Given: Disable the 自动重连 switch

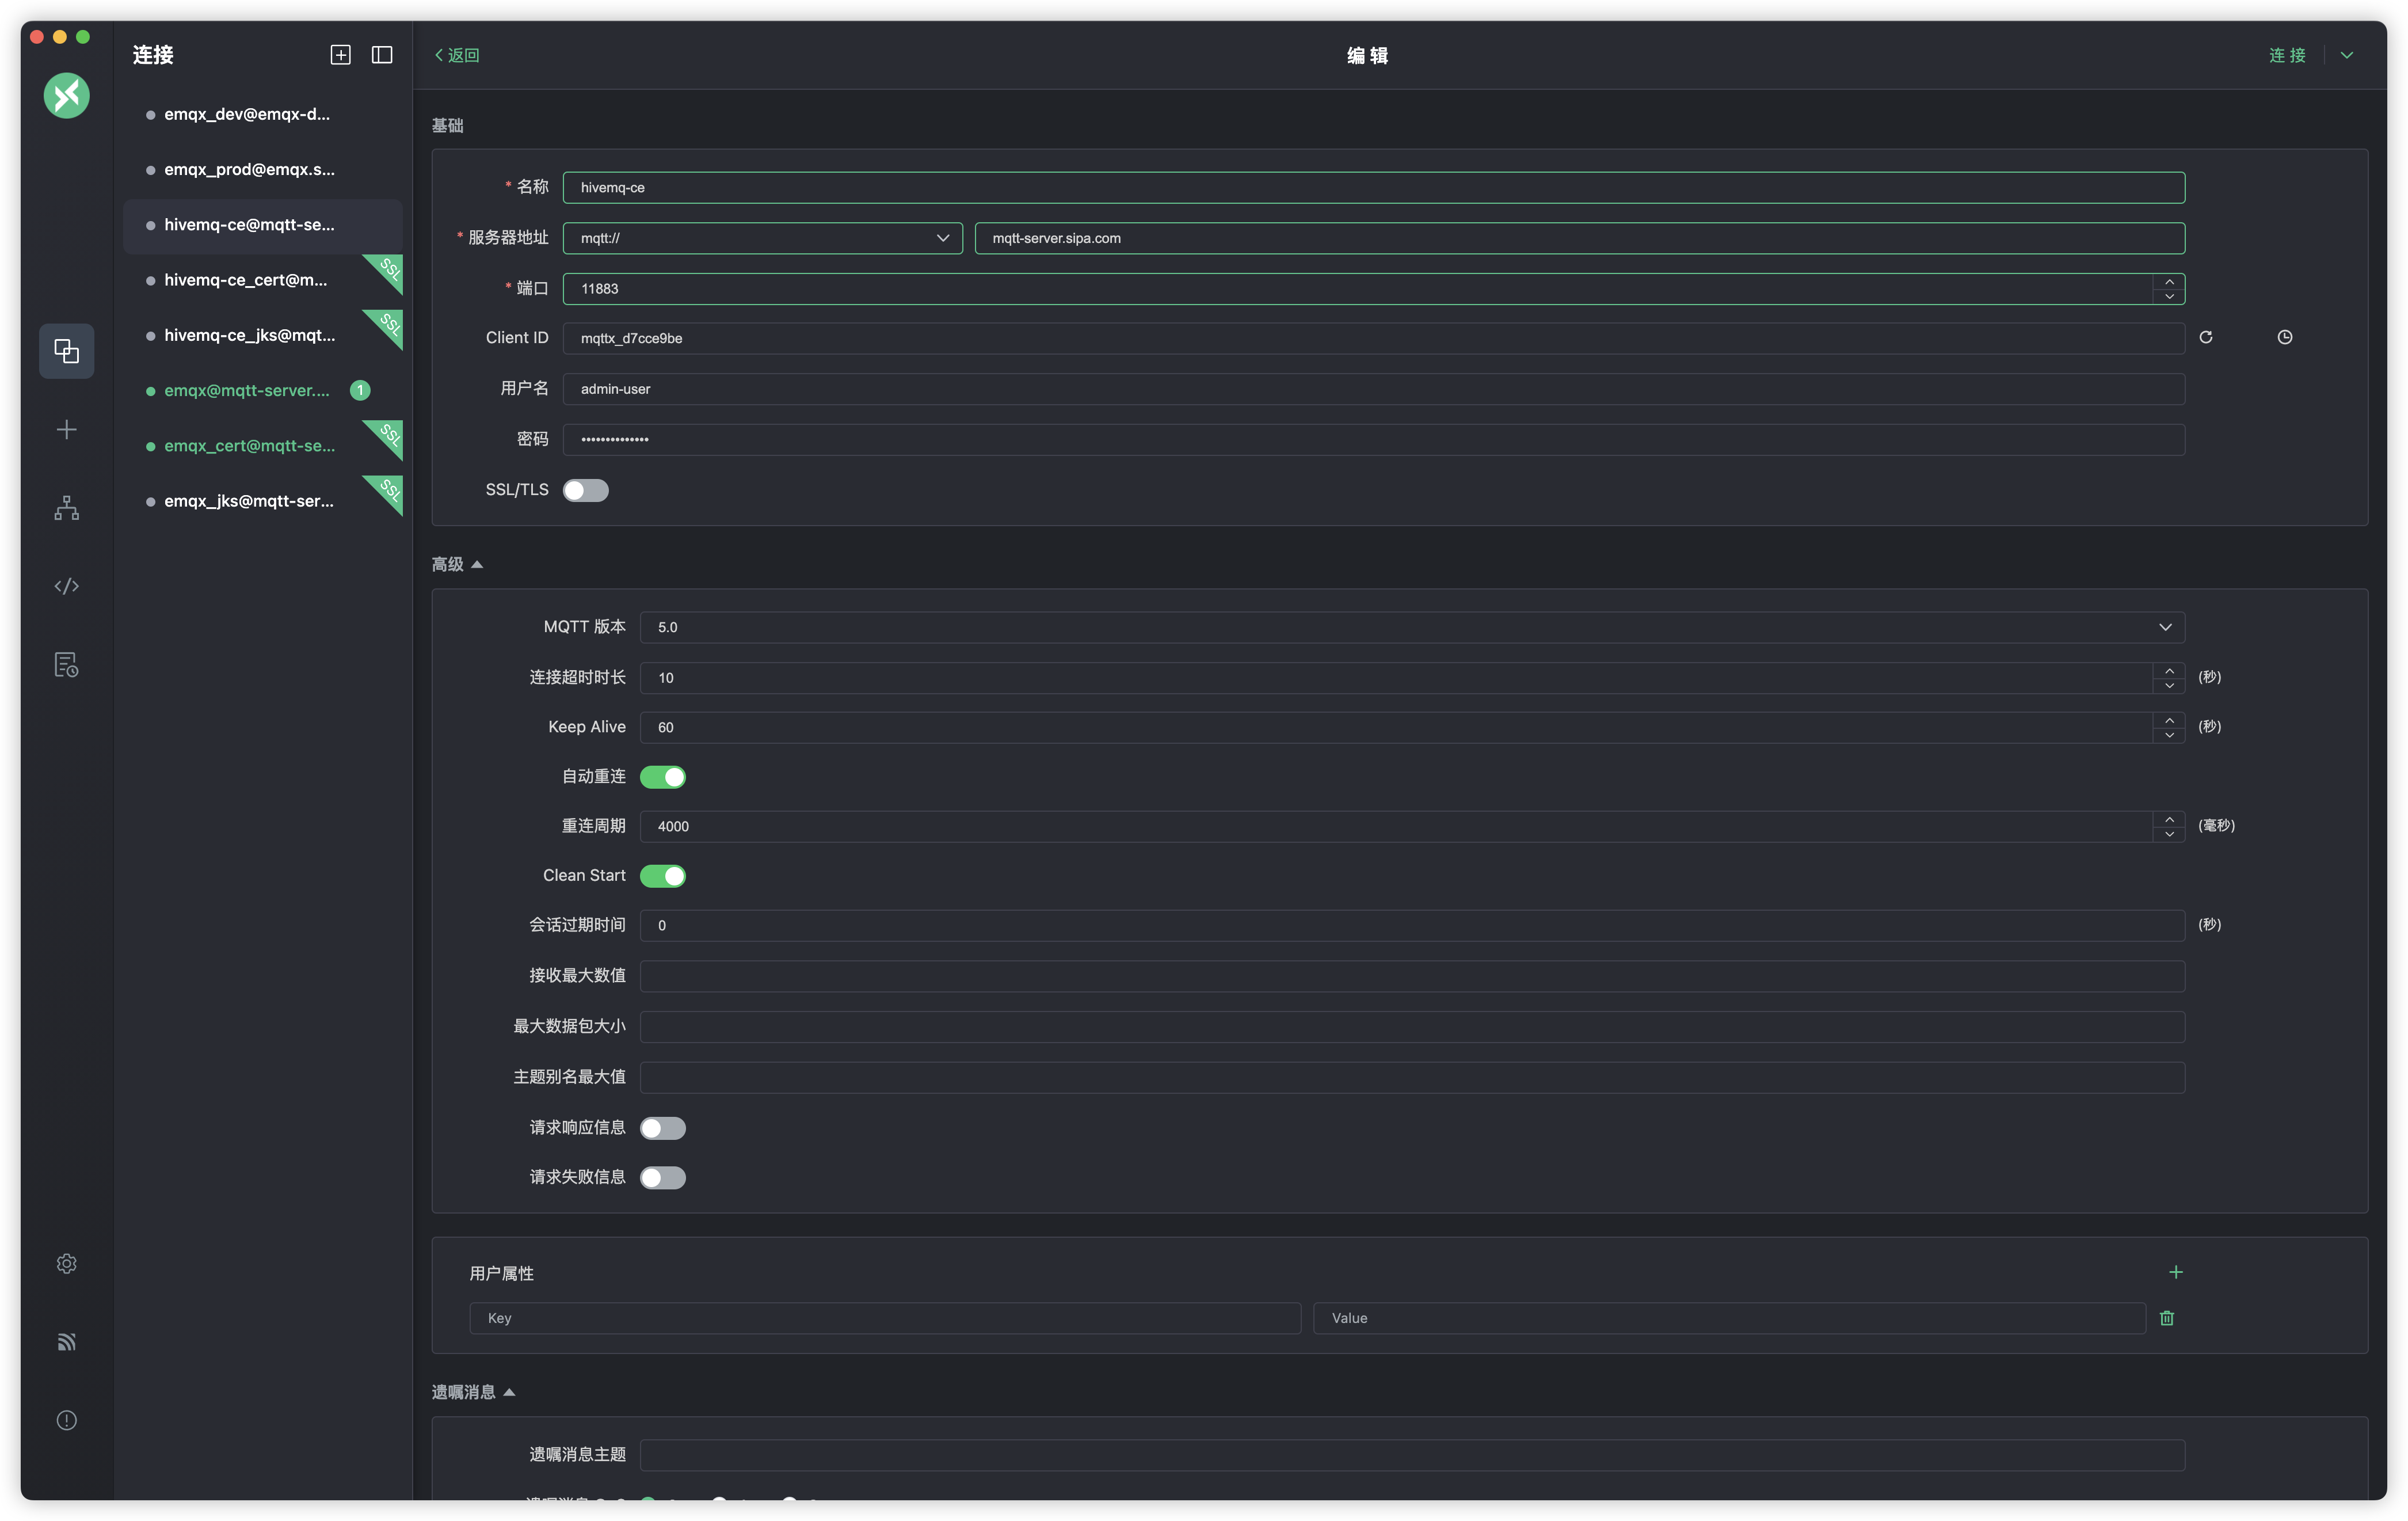Looking at the screenshot, I should point(663,777).
